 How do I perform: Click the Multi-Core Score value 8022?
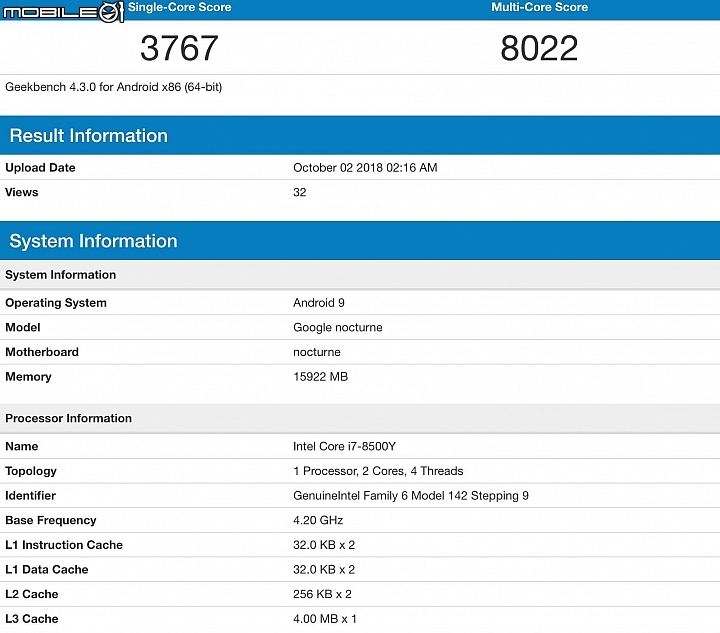coord(539,48)
